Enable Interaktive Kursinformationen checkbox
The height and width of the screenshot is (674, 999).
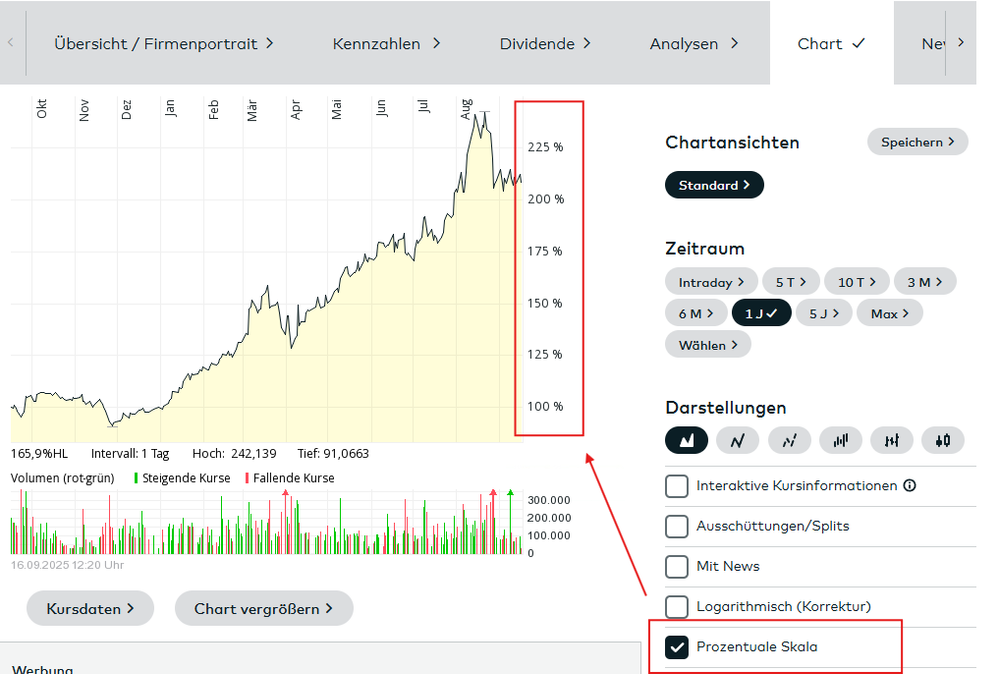[x=677, y=486]
